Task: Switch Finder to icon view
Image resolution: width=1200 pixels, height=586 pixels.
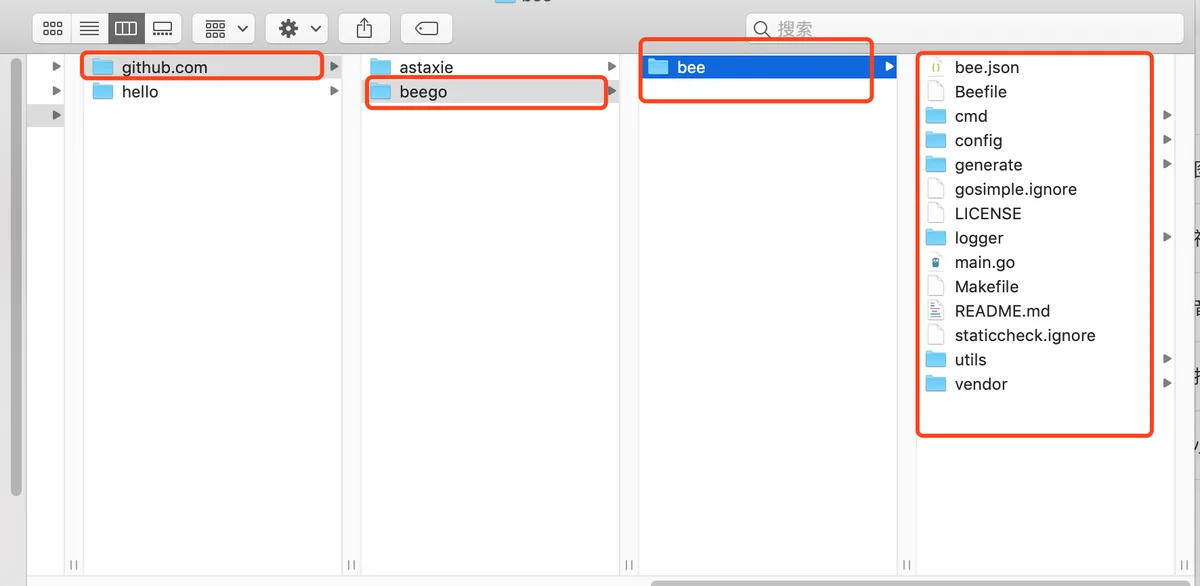Action: [53, 29]
